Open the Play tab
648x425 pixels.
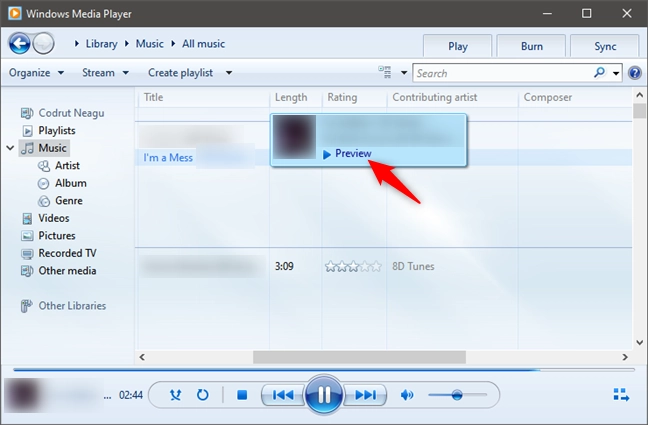457,46
